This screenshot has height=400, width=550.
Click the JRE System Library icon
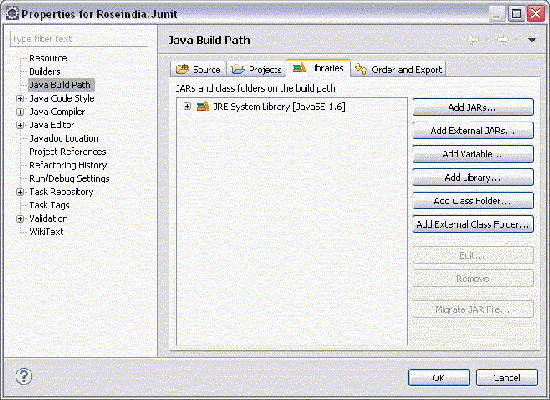(203, 106)
